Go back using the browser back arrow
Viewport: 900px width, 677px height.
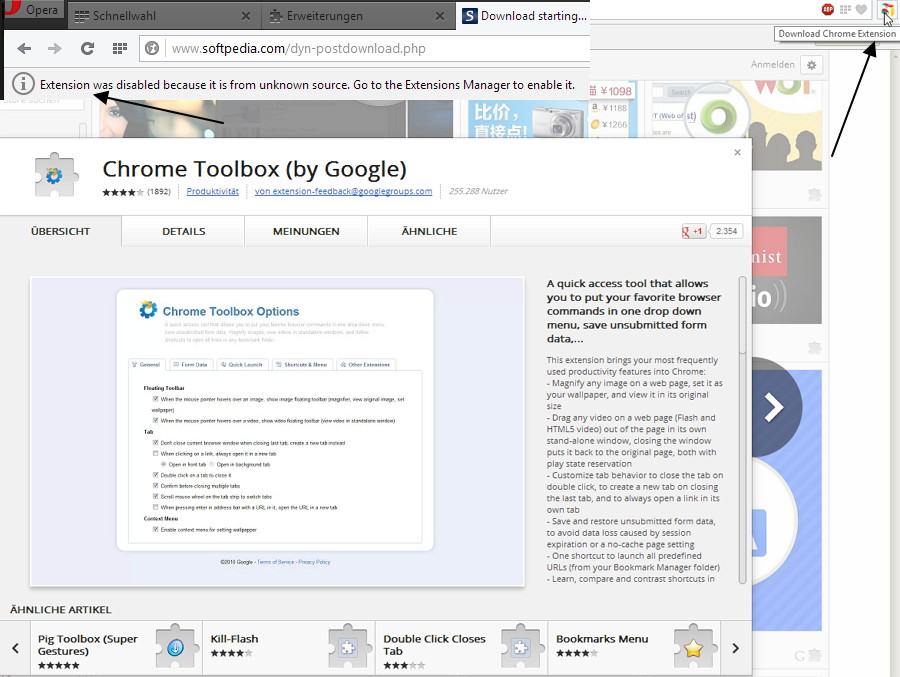pos(24,49)
